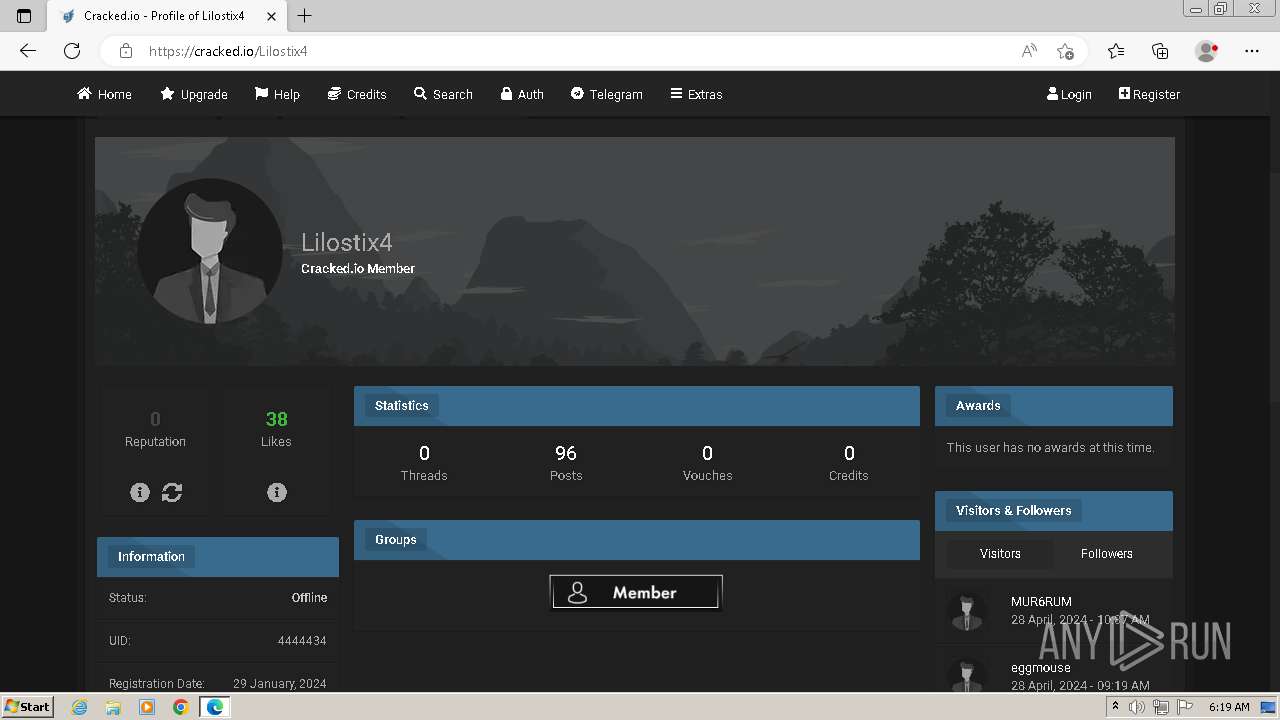1280x720 pixels.
Task: Go back with the browser back arrow
Action: (x=28, y=51)
